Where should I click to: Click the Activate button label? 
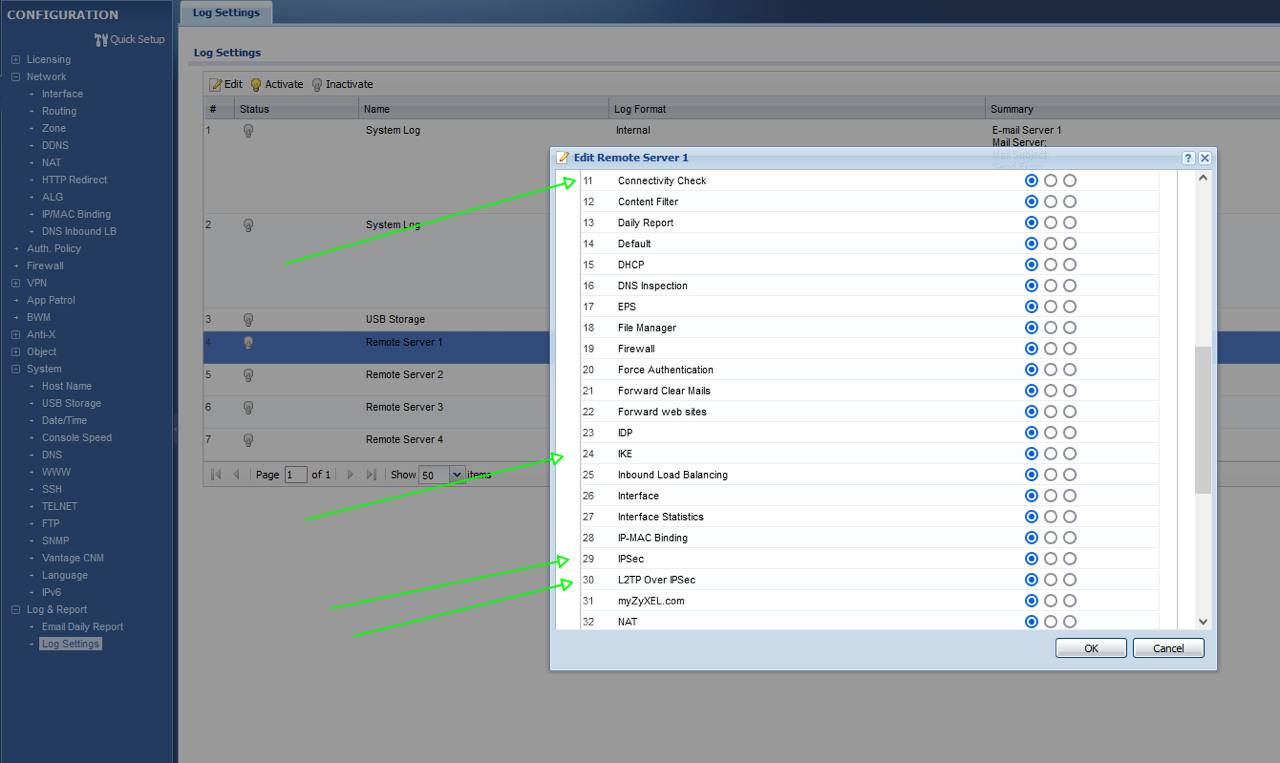[284, 84]
